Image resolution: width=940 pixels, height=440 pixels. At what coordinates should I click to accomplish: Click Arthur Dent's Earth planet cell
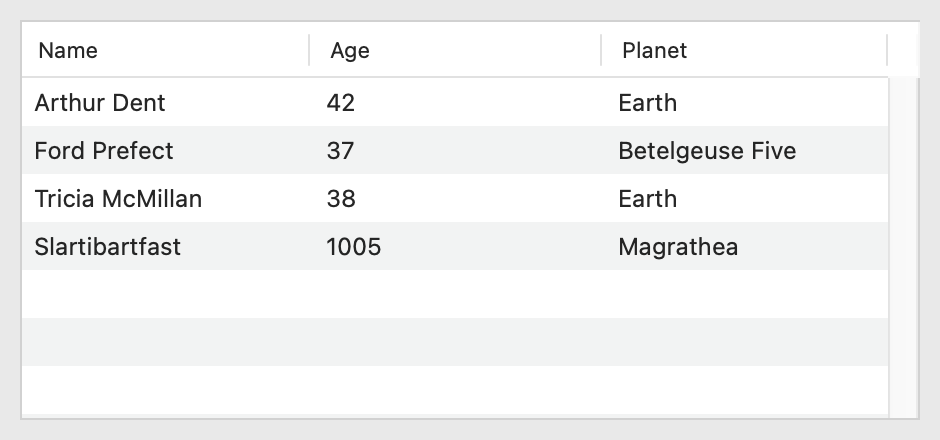(648, 103)
